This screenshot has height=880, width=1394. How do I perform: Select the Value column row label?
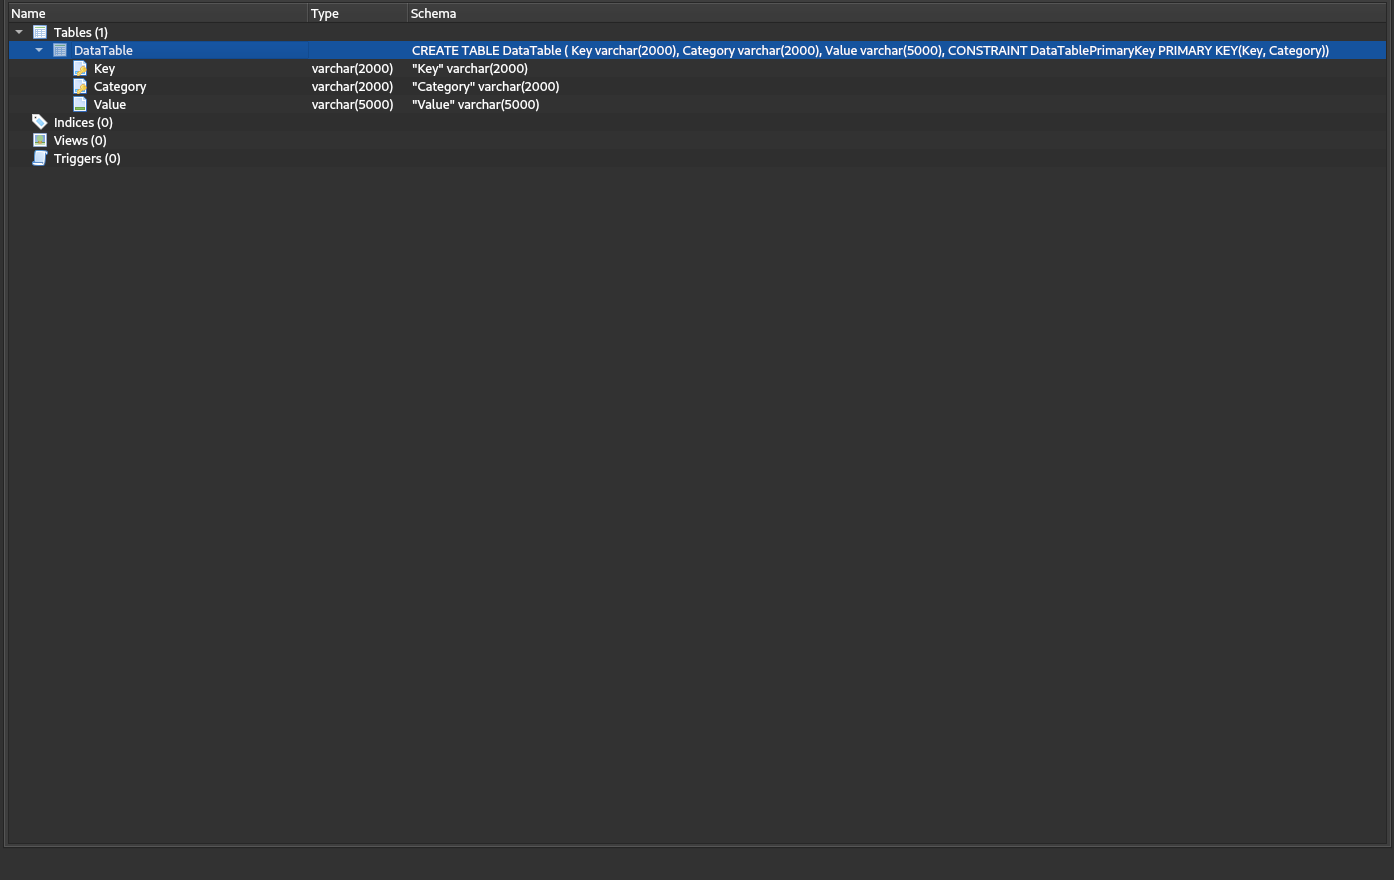(x=110, y=104)
